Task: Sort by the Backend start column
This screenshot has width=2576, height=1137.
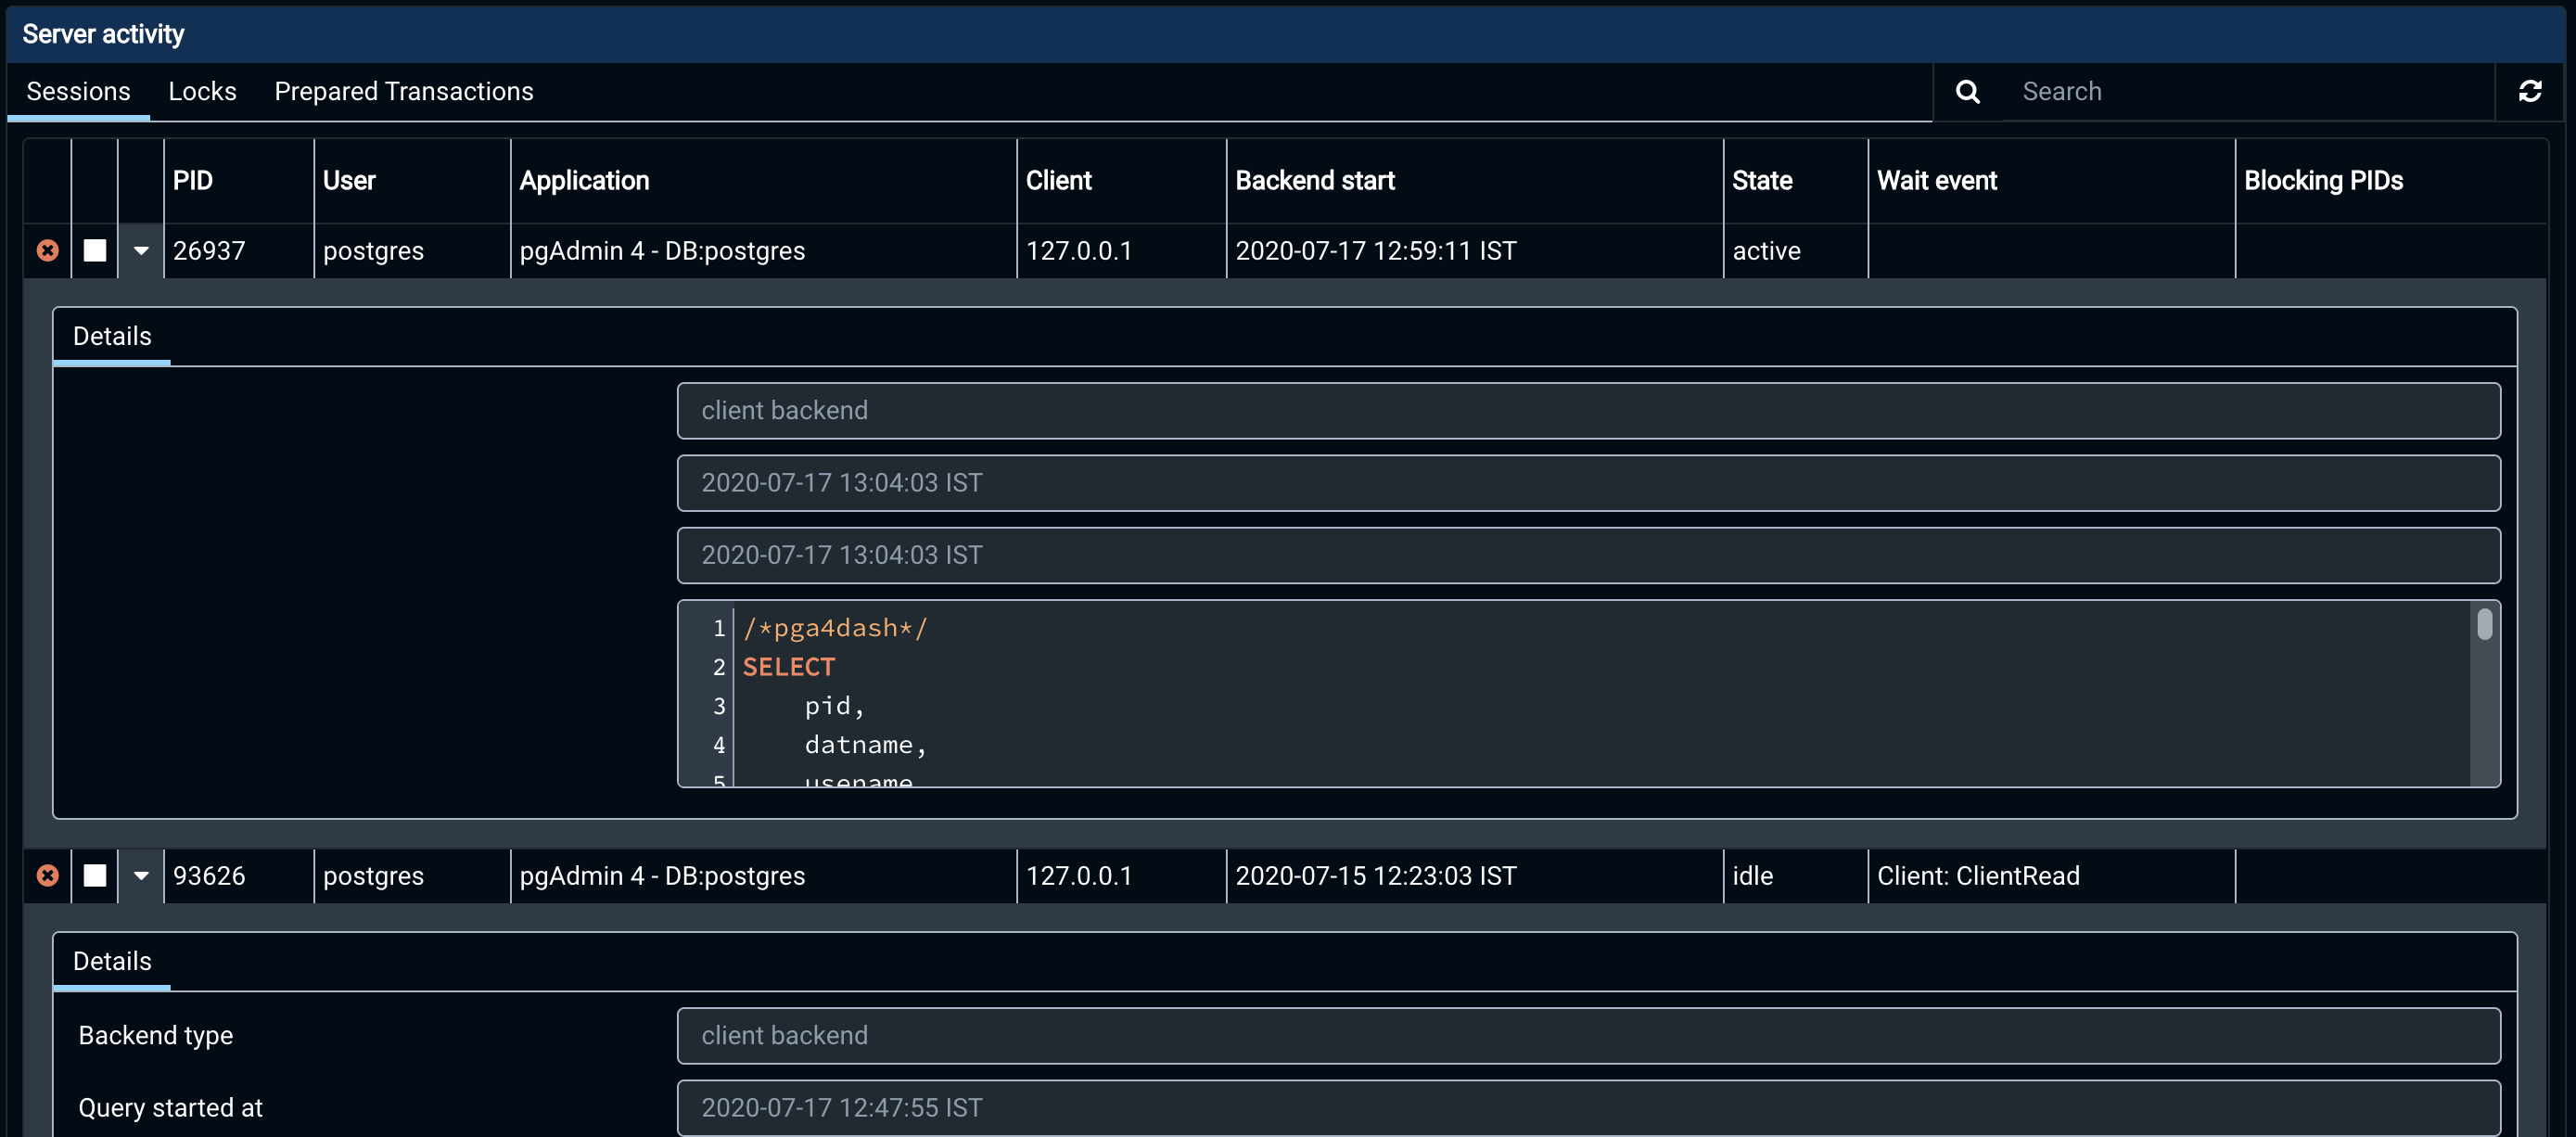Action: click(1314, 181)
